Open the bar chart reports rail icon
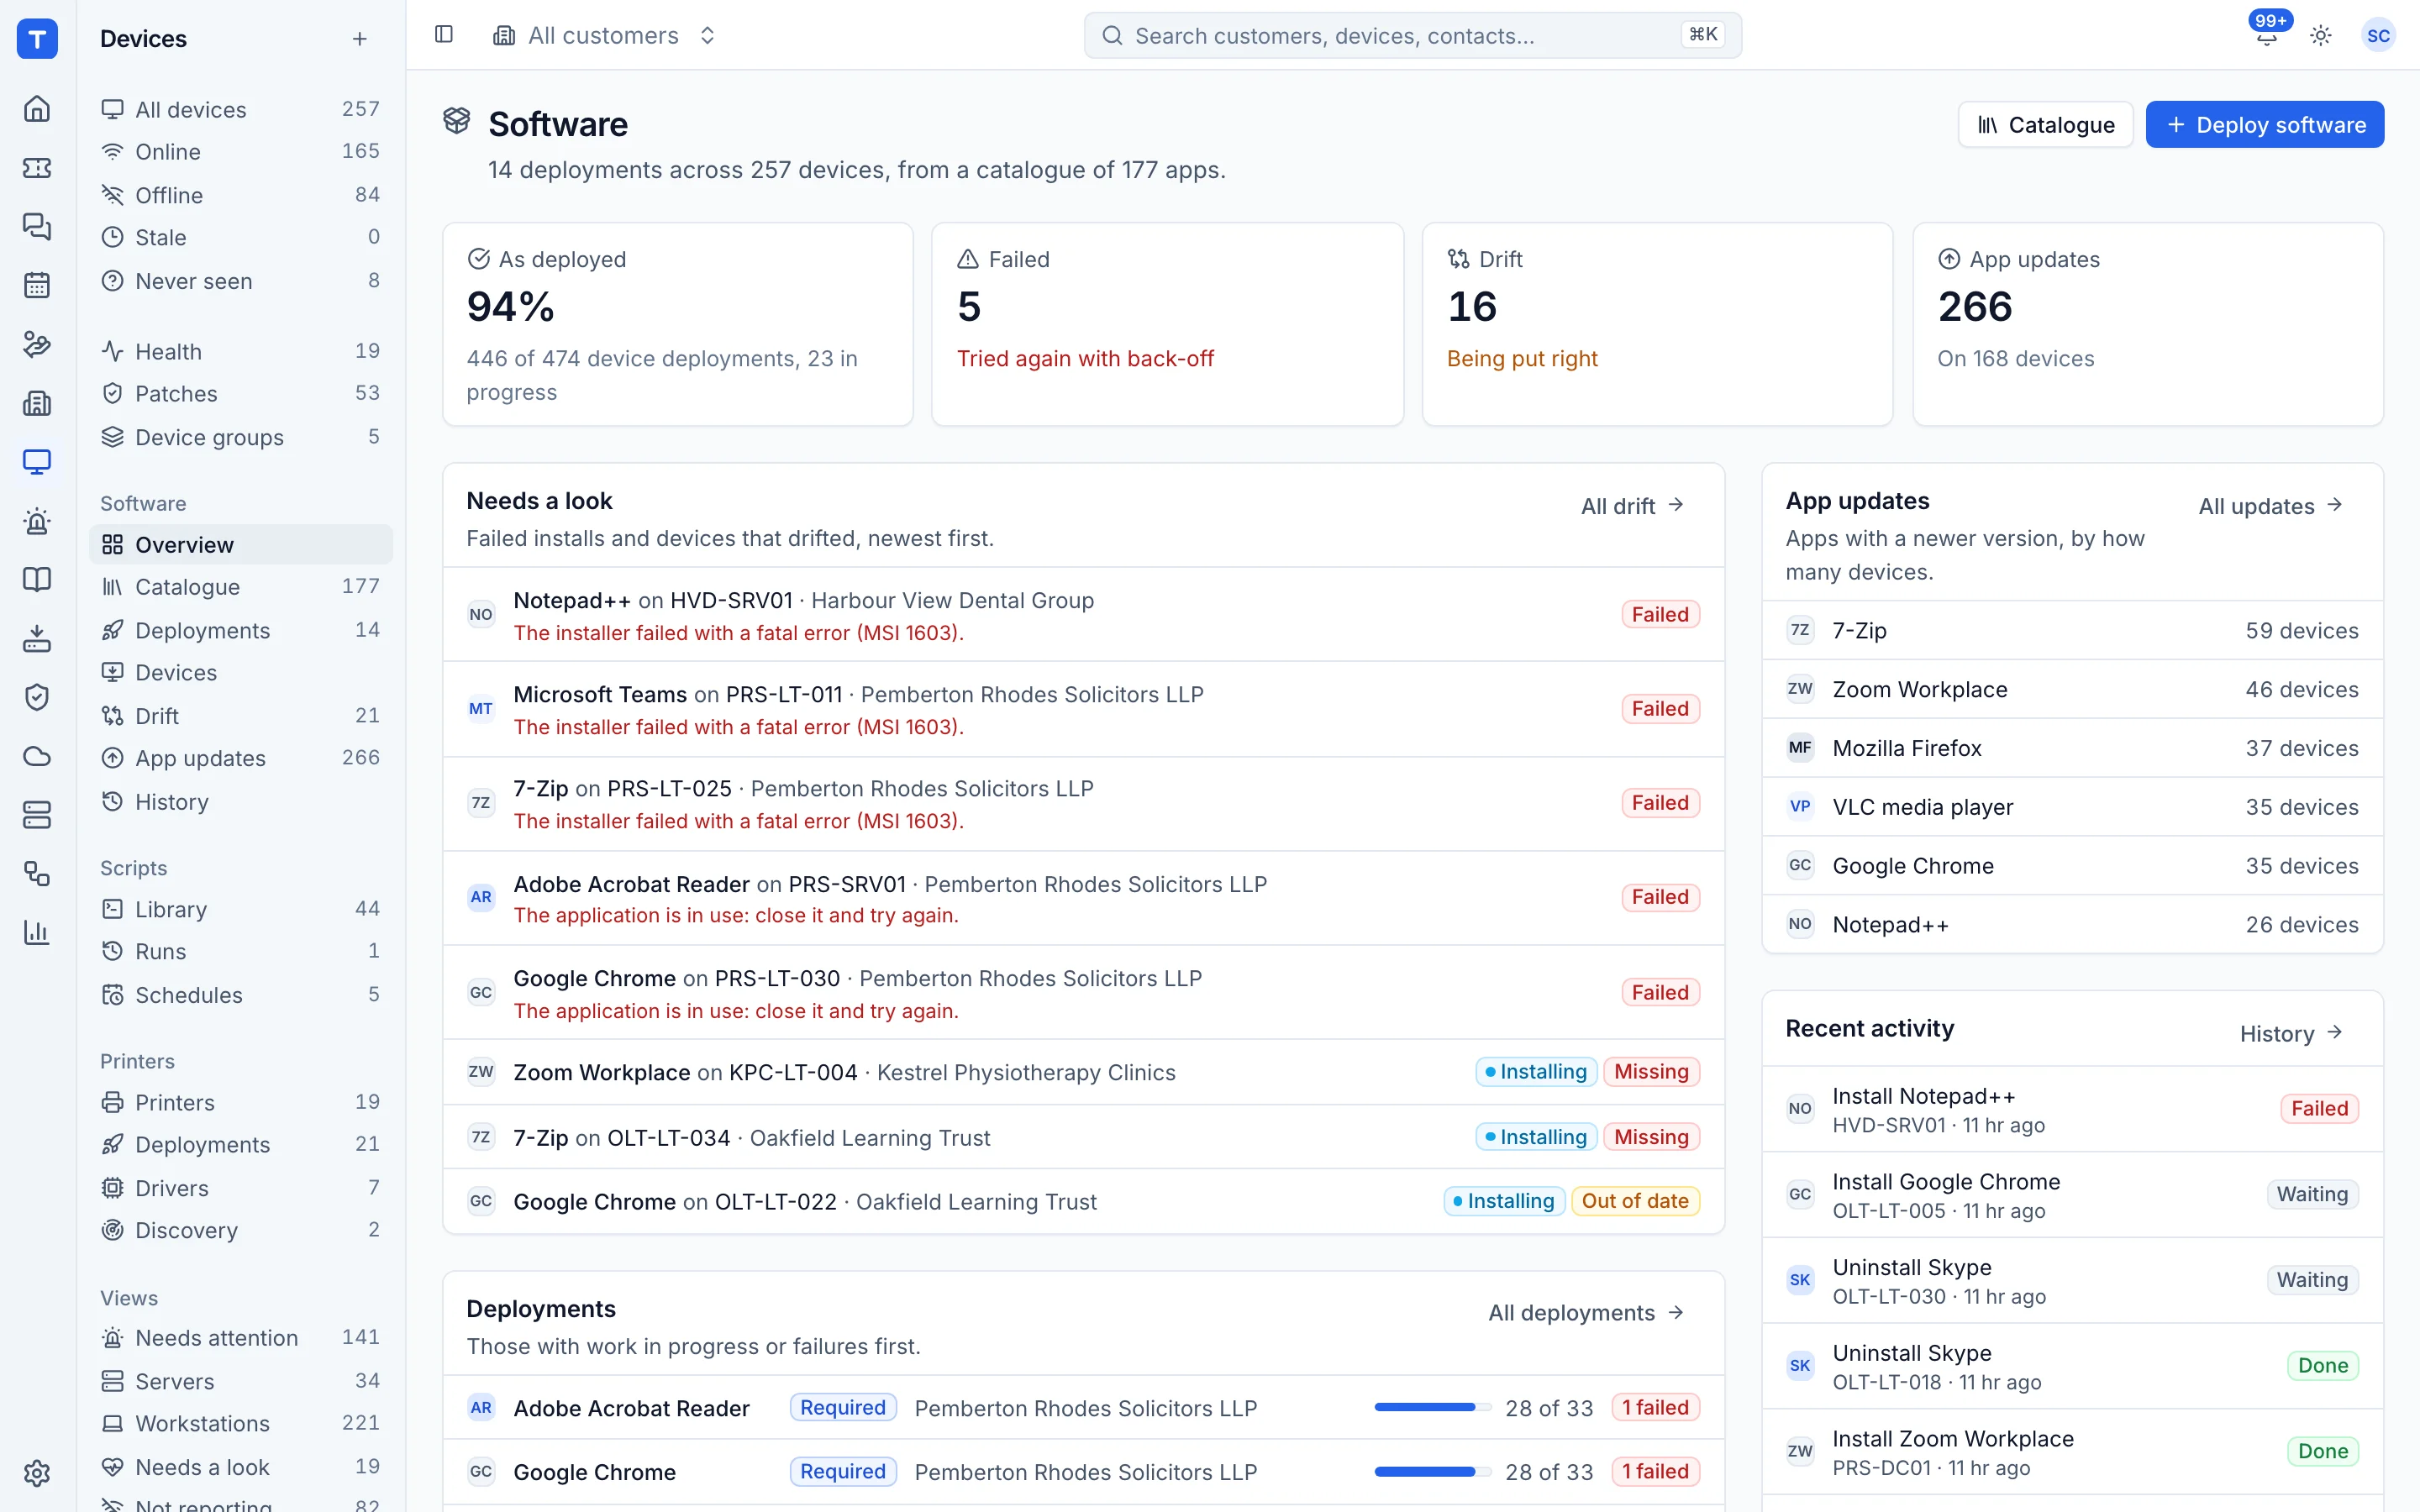The image size is (2420, 1512). 37,932
